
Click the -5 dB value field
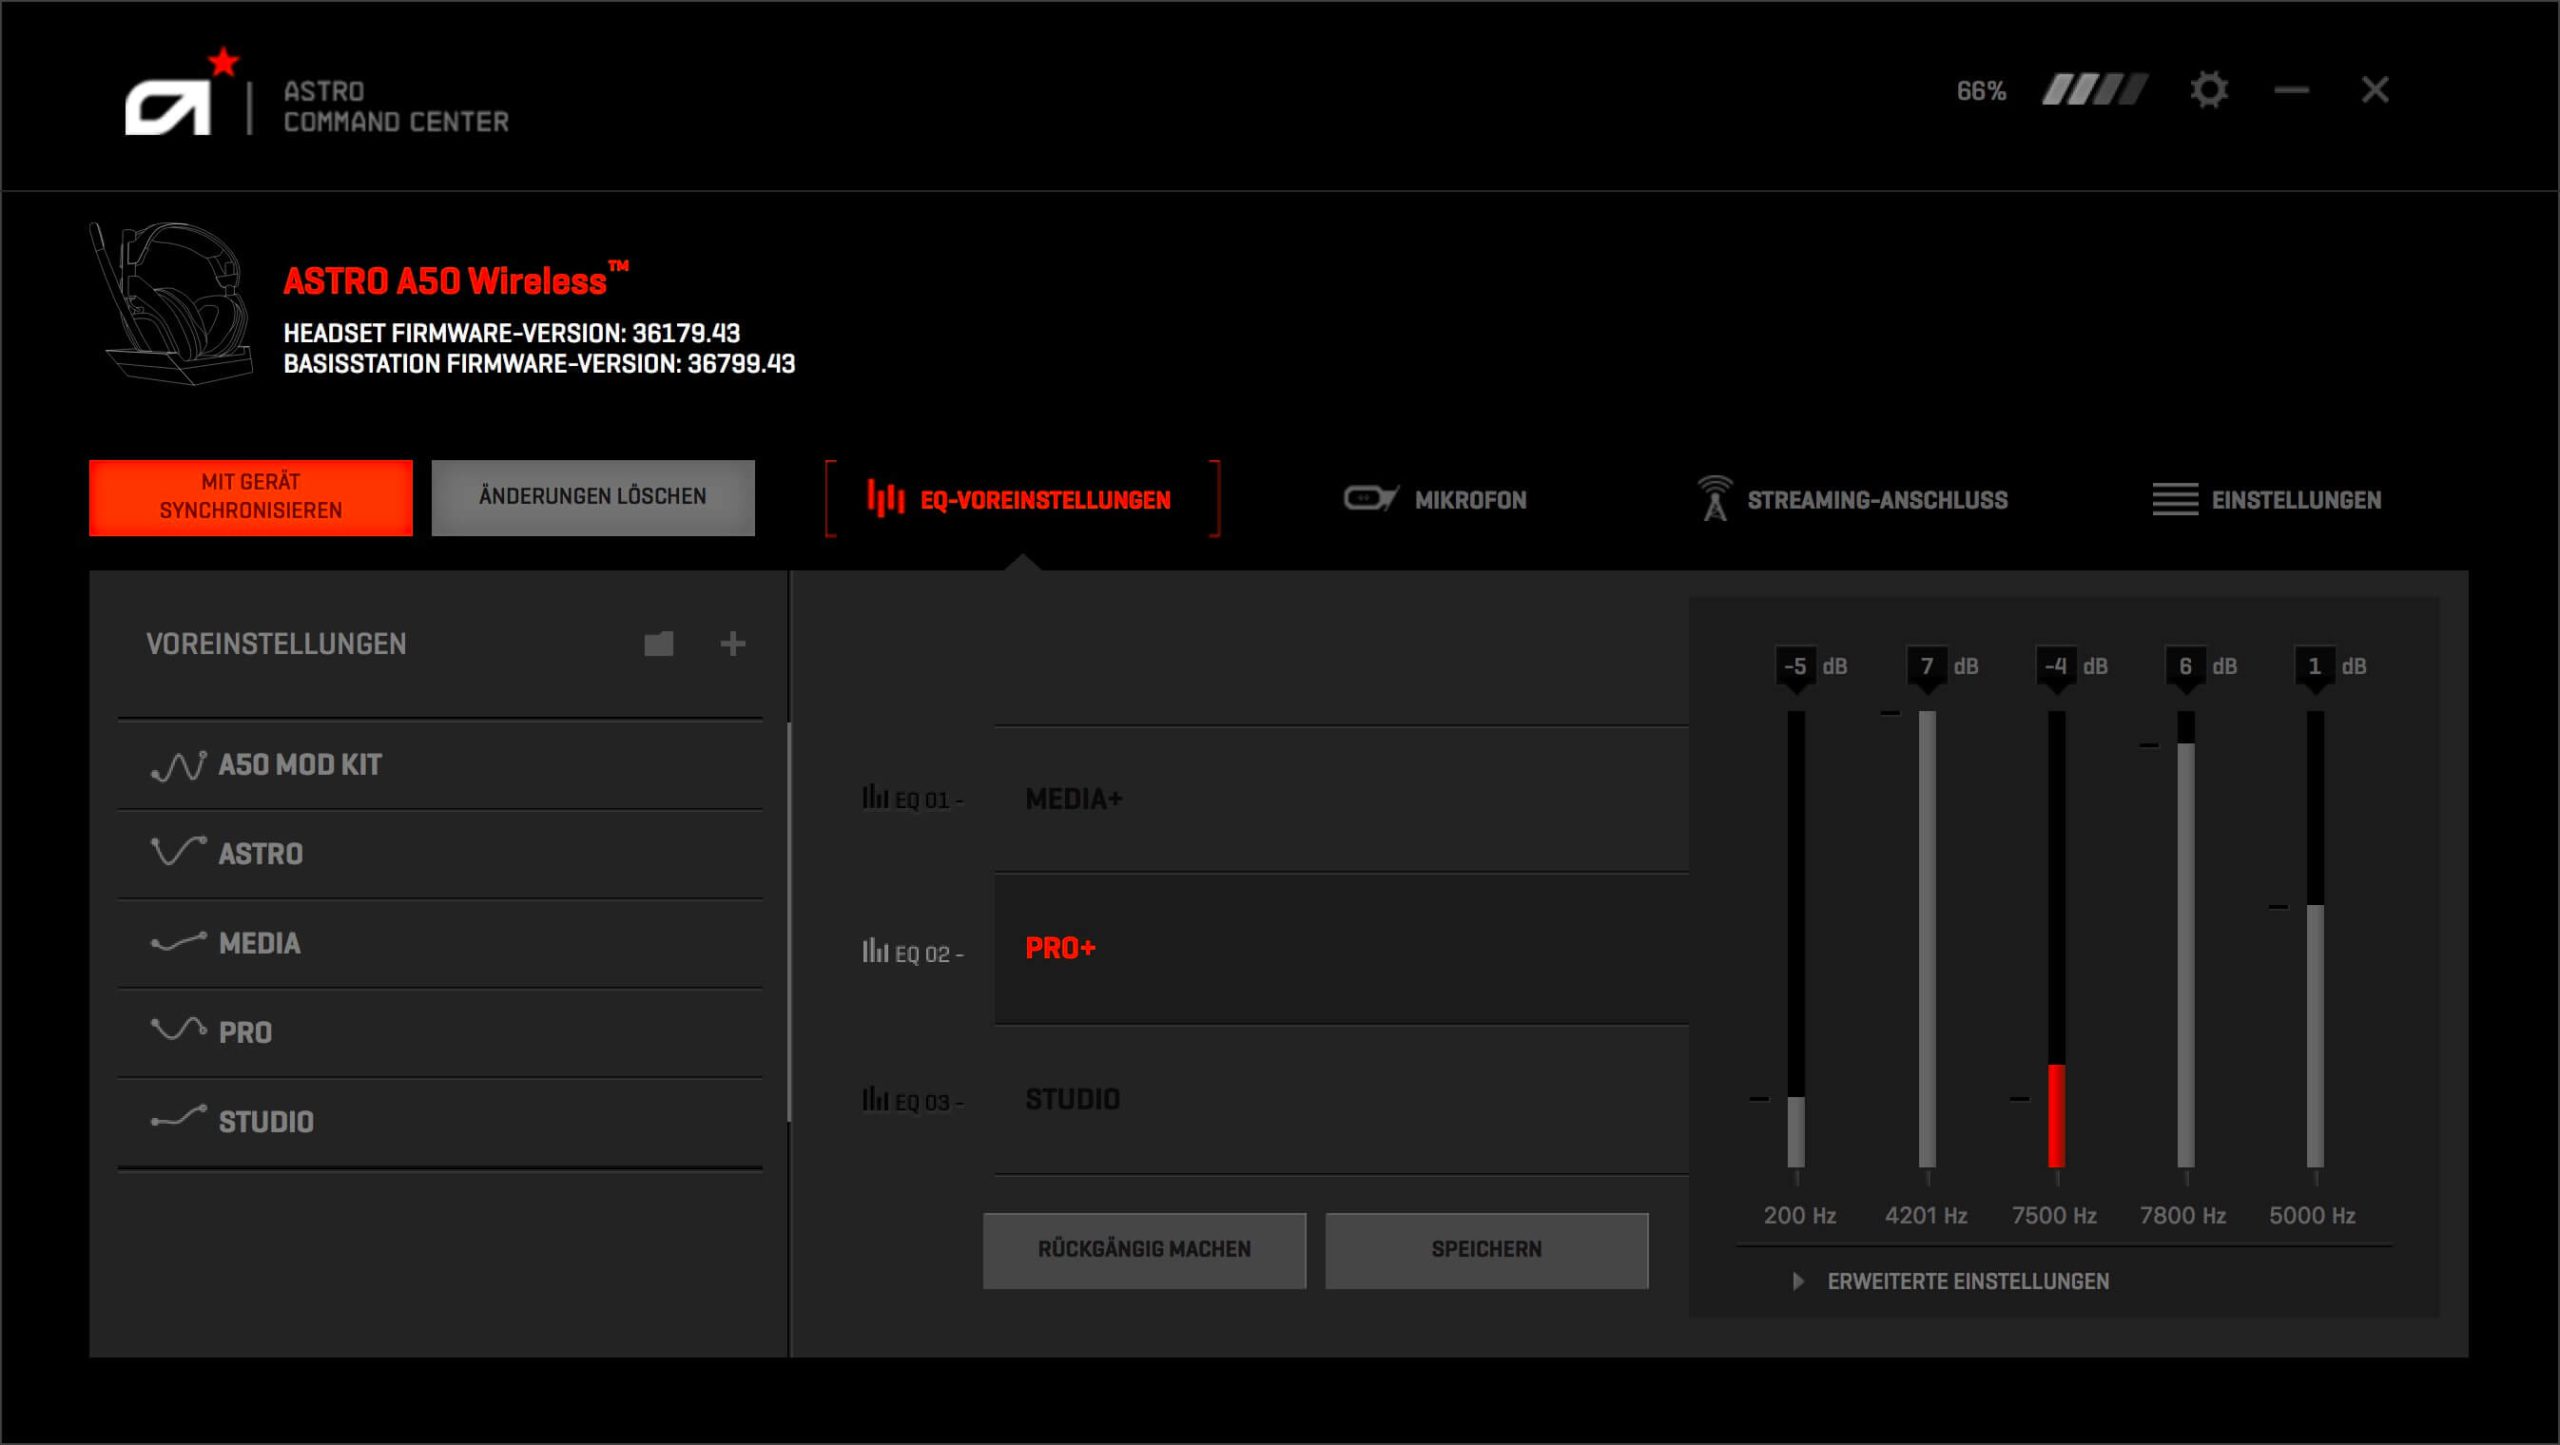click(1795, 666)
